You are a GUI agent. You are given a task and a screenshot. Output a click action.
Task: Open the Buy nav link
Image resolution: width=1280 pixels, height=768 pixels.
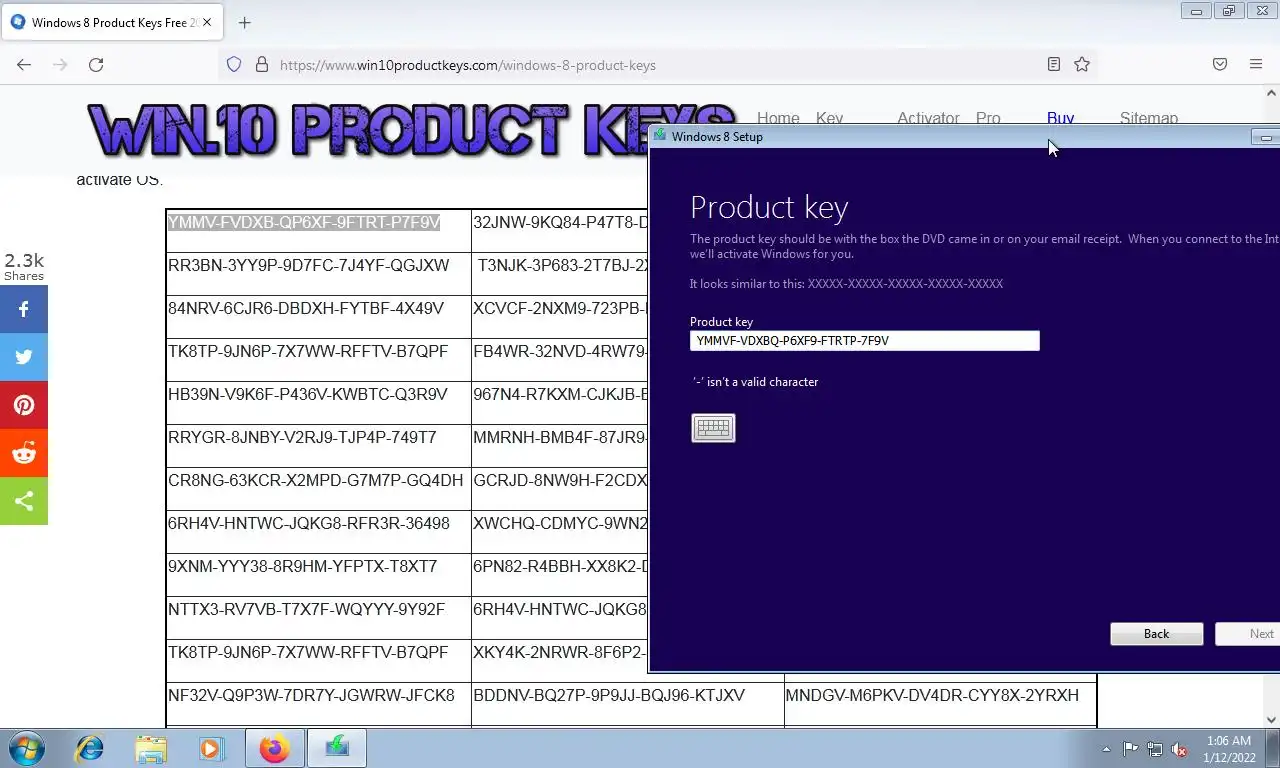click(1060, 118)
